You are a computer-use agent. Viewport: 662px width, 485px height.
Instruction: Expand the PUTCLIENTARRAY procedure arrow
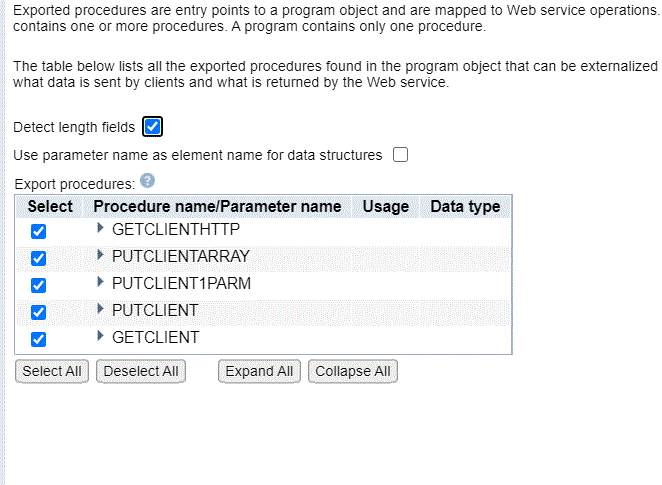click(x=100, y=255)
